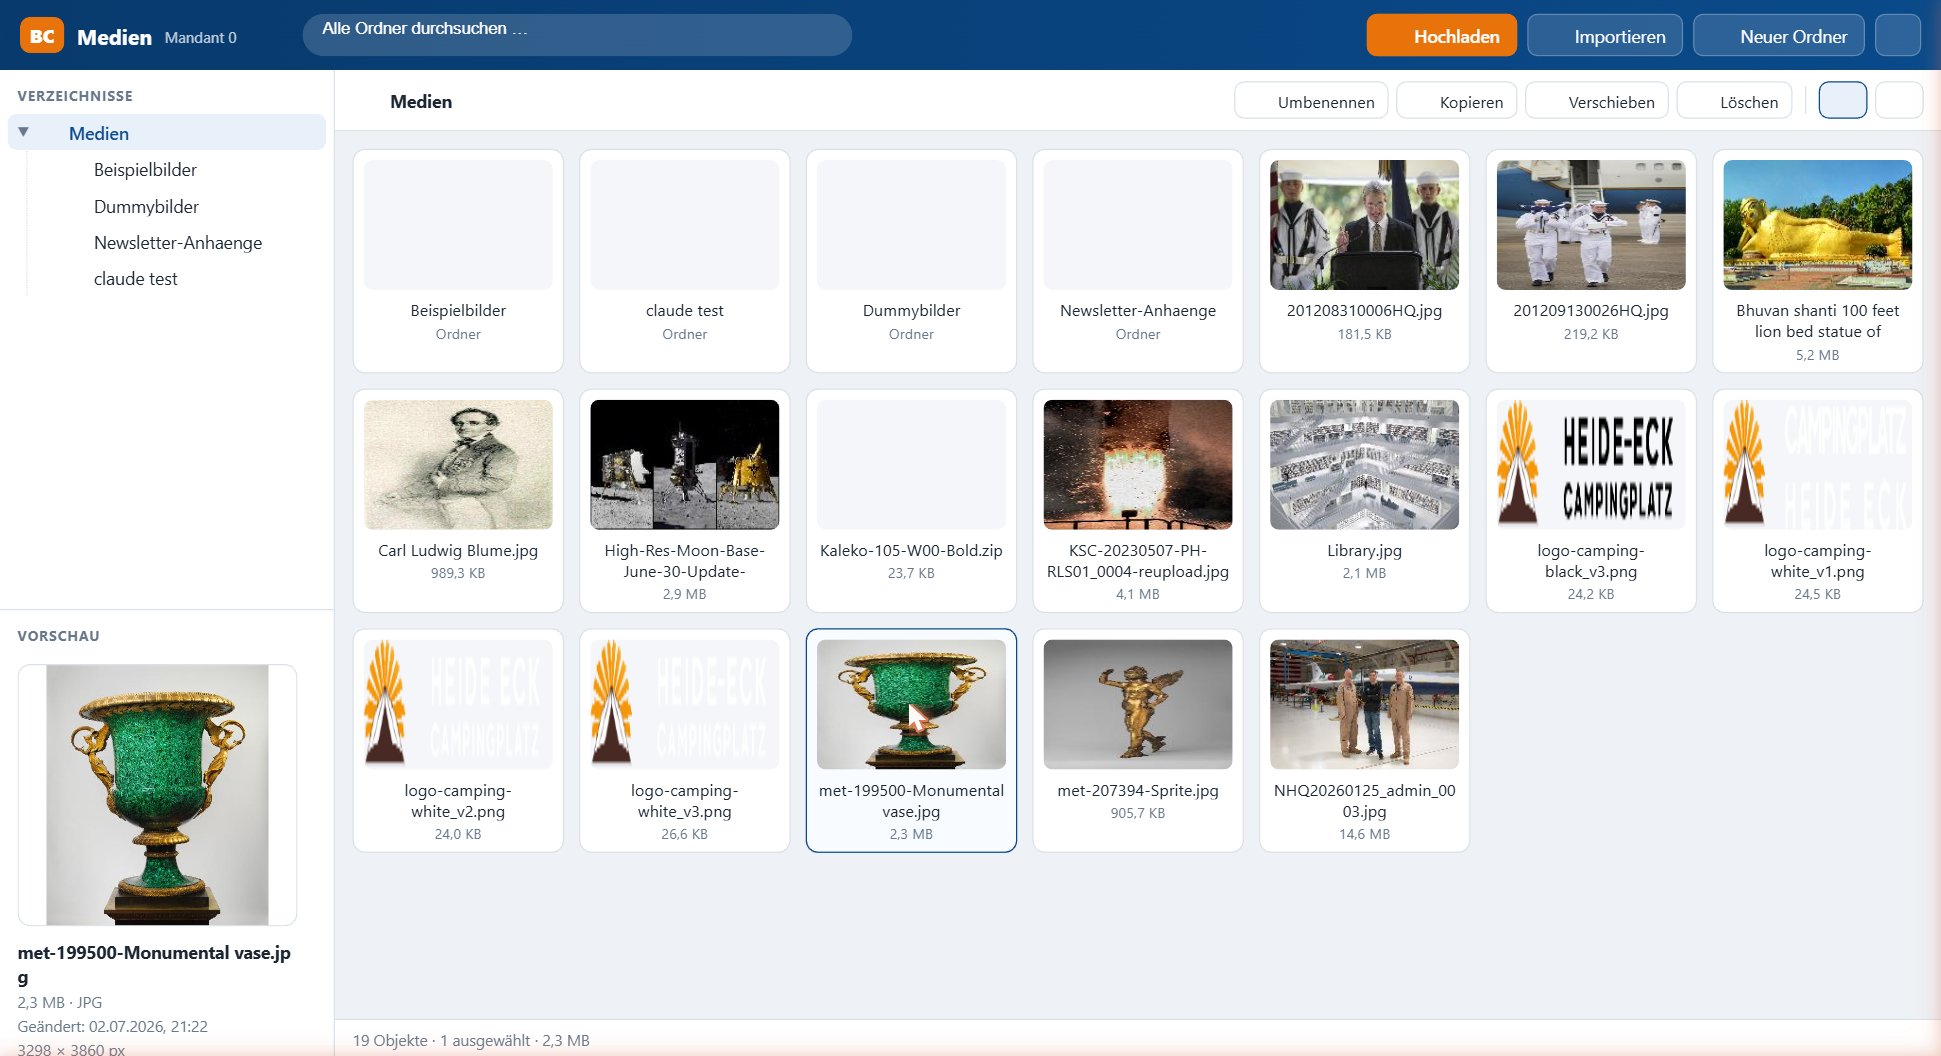Switch to the unhighlighted view-mode toggle button

pyautogui.click(x=1898, y=101)
